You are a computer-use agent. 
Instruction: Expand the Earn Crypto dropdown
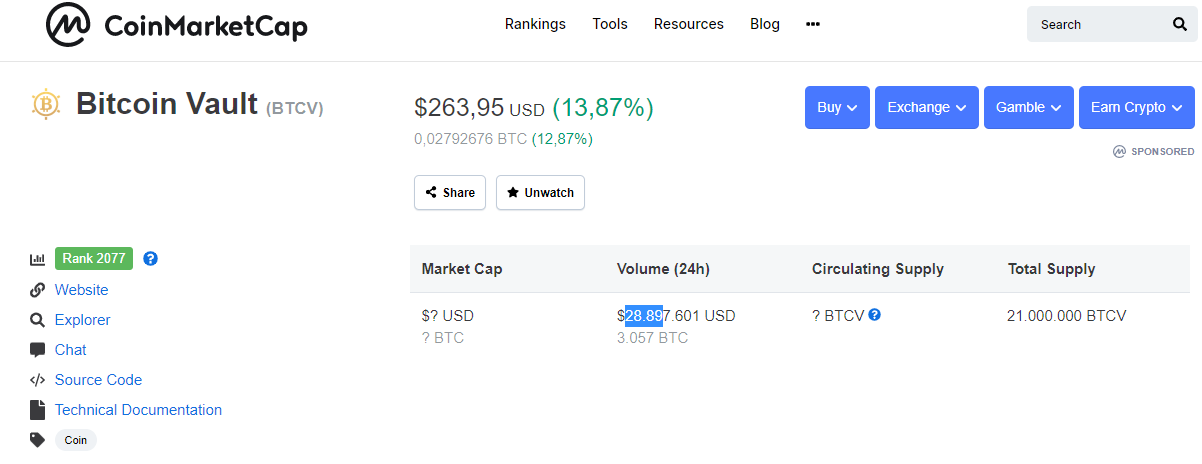pyautogui.click(x=1137, y=107)
